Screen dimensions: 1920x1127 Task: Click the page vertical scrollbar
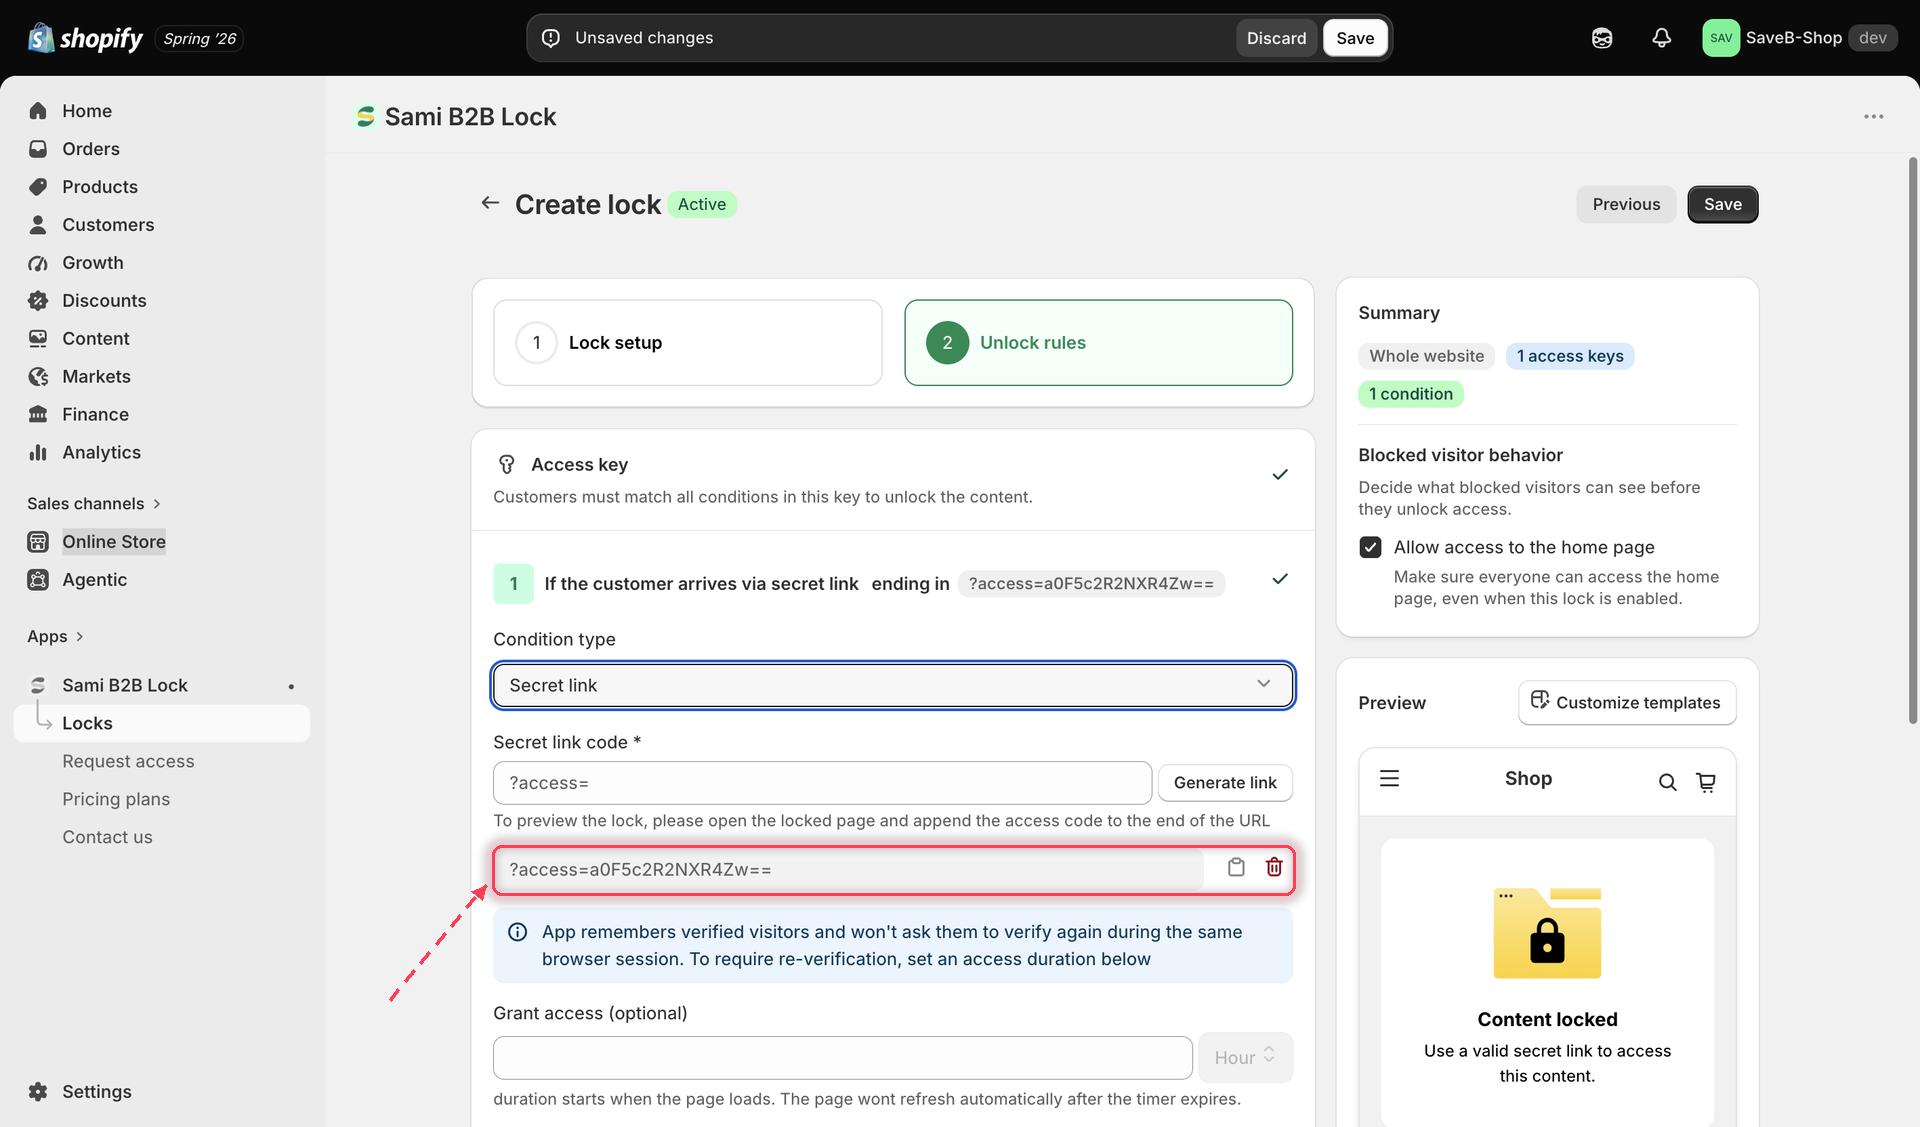(x=1912, y=440)
